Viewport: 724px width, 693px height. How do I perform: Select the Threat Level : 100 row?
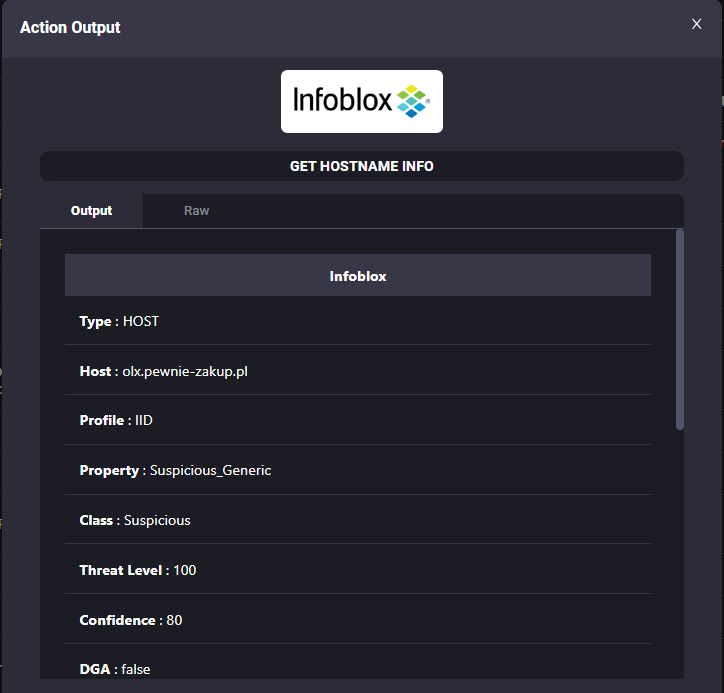pos(358,570)
